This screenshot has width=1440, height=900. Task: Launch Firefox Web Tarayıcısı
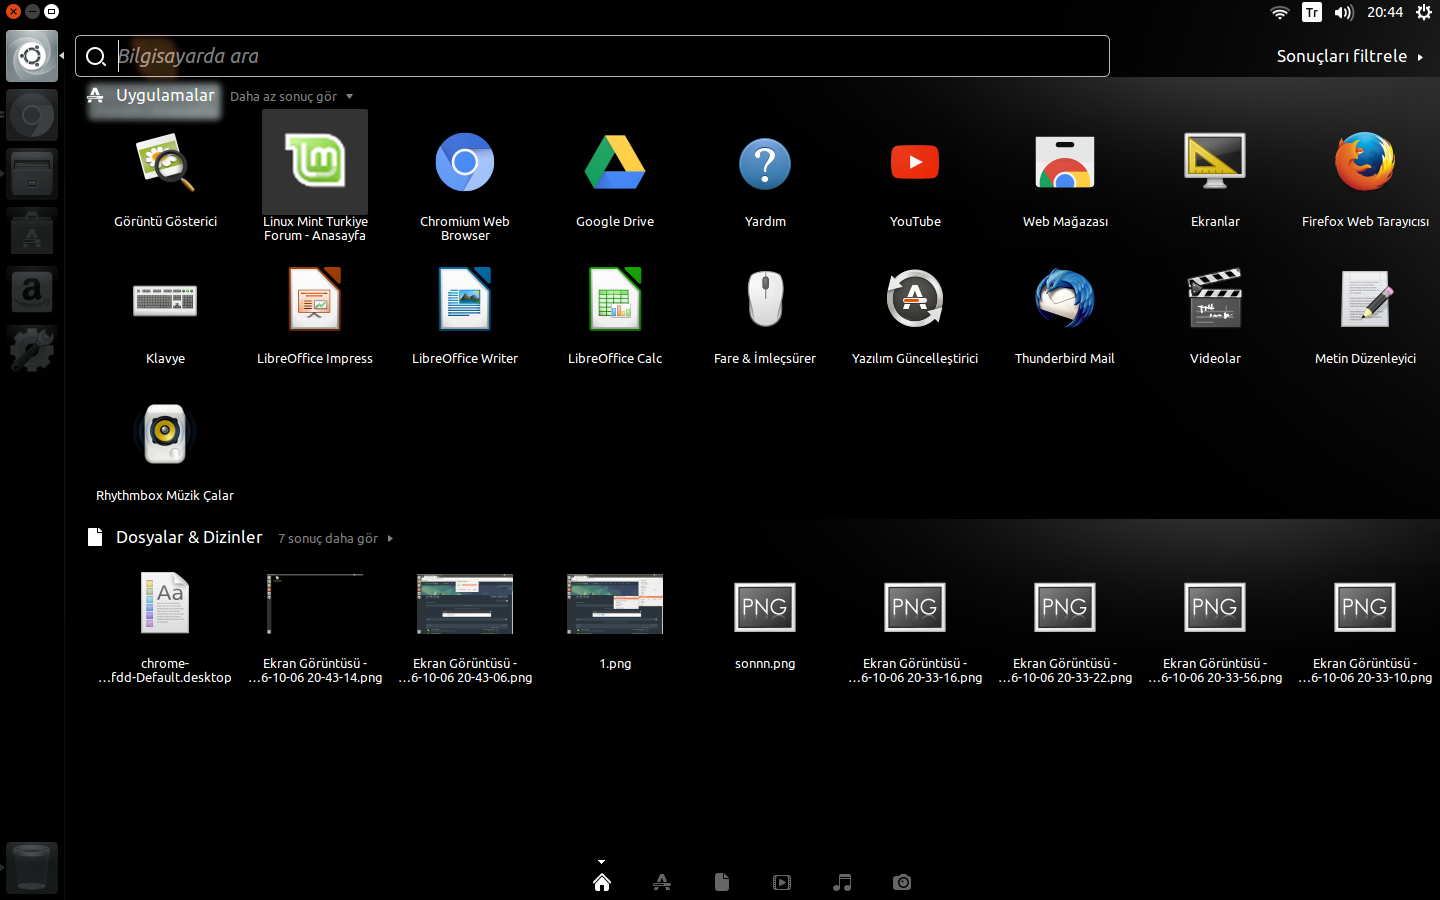[1365, 161]
